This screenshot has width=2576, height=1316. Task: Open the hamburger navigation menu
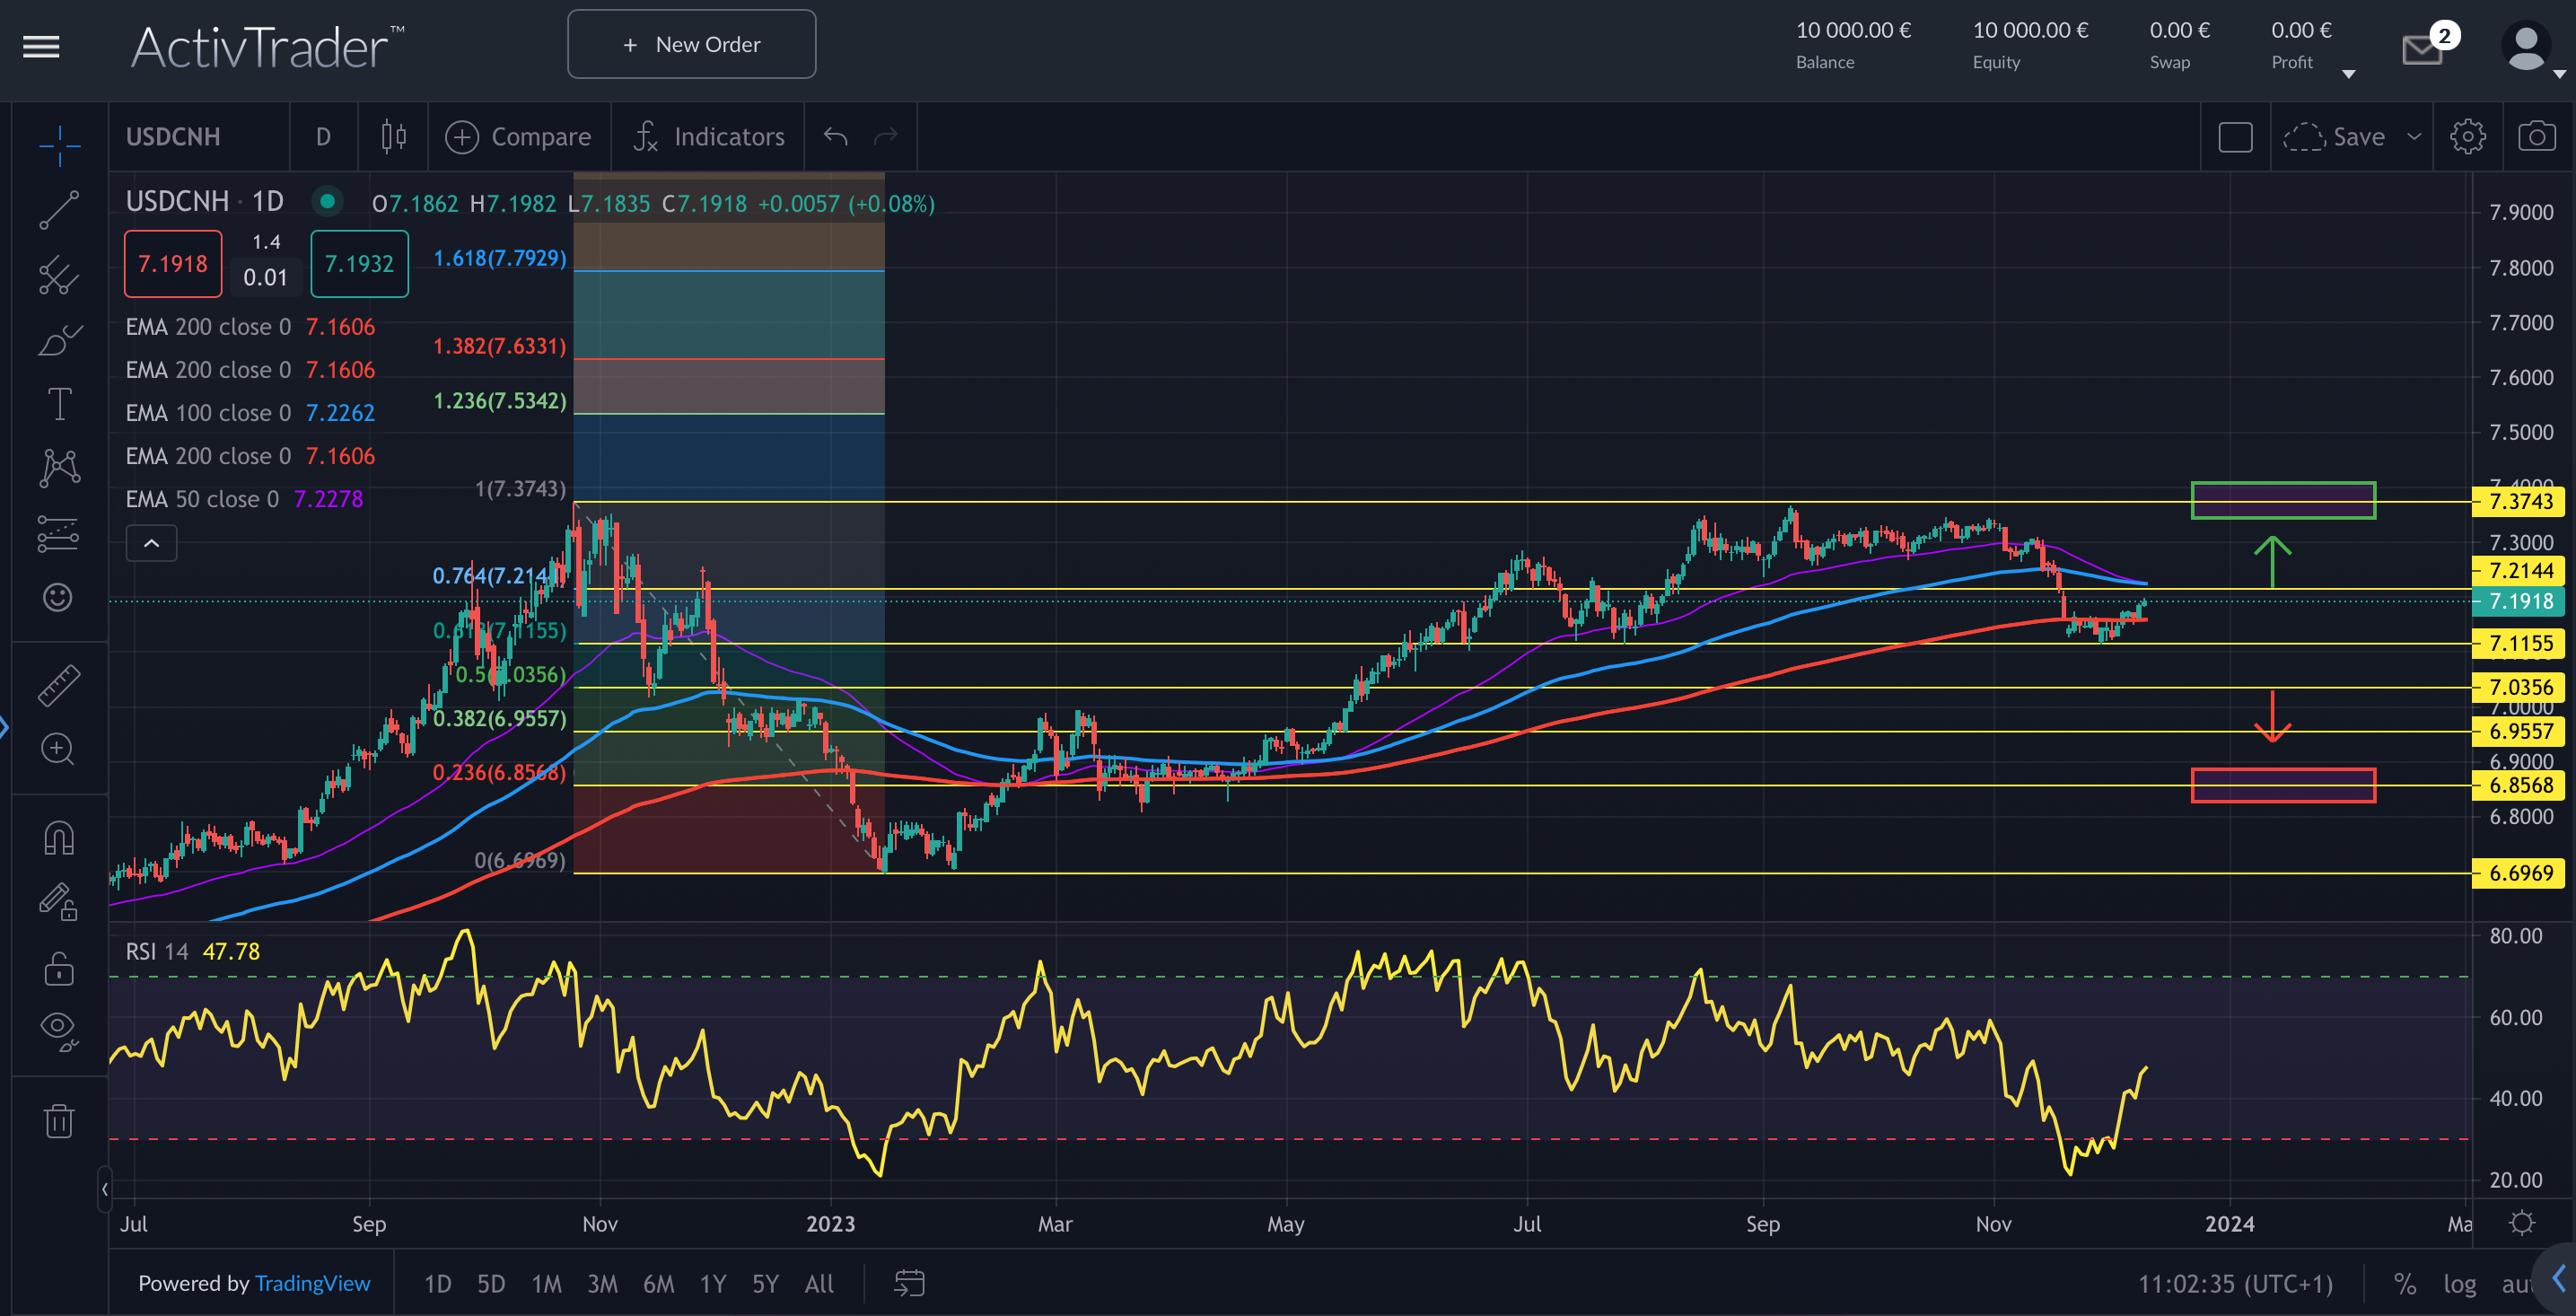click(x=40, y=47)
